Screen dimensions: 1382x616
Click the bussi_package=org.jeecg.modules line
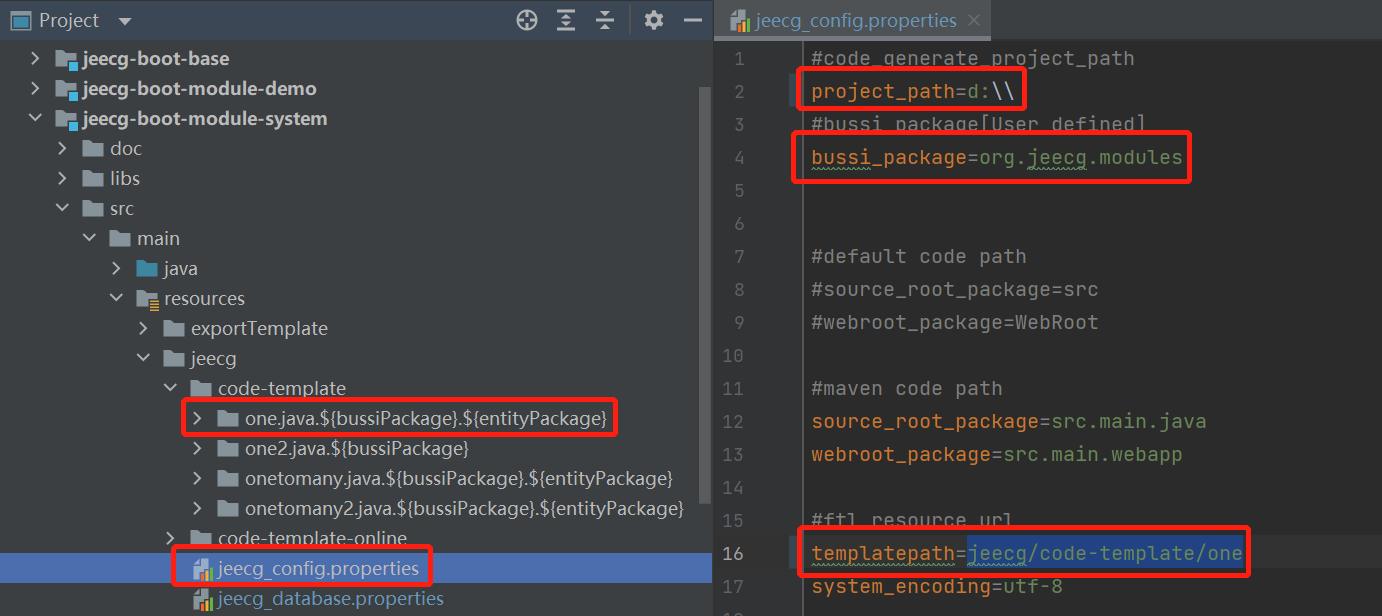[997, 158]
